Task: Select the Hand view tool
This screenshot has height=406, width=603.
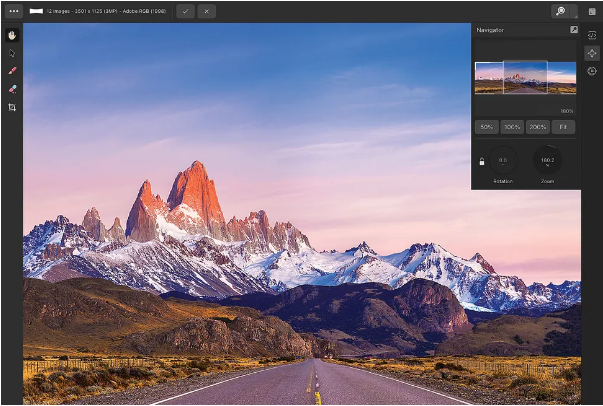Action: (12, 35)
